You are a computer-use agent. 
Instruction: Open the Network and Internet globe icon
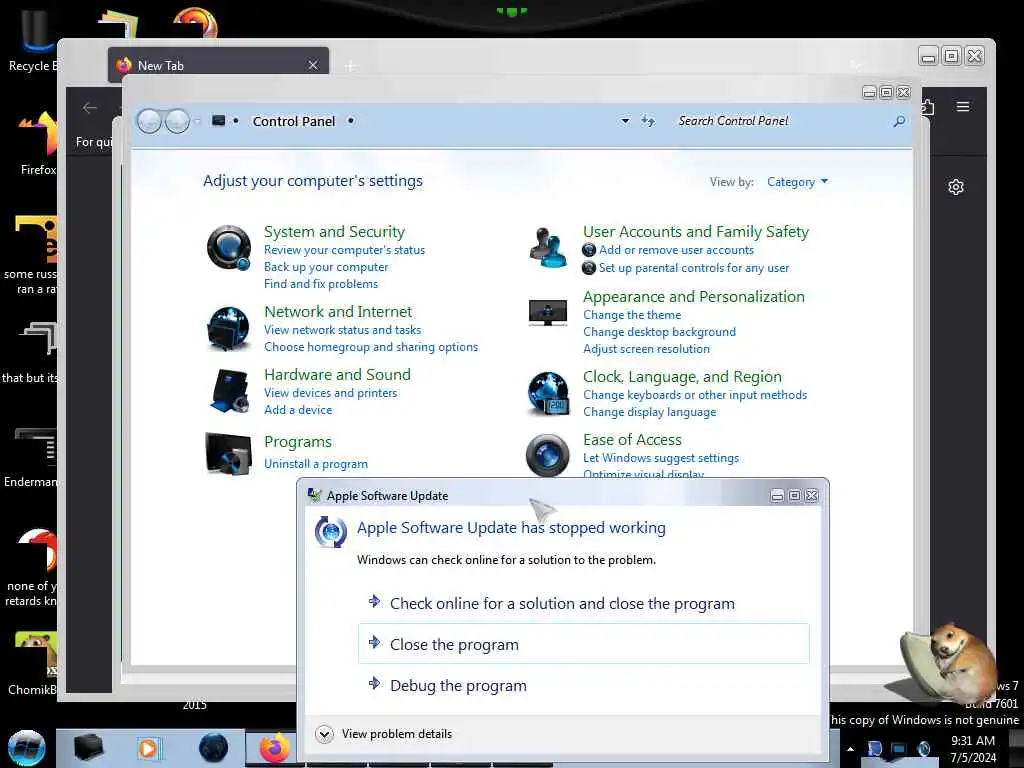click(229, 328)
